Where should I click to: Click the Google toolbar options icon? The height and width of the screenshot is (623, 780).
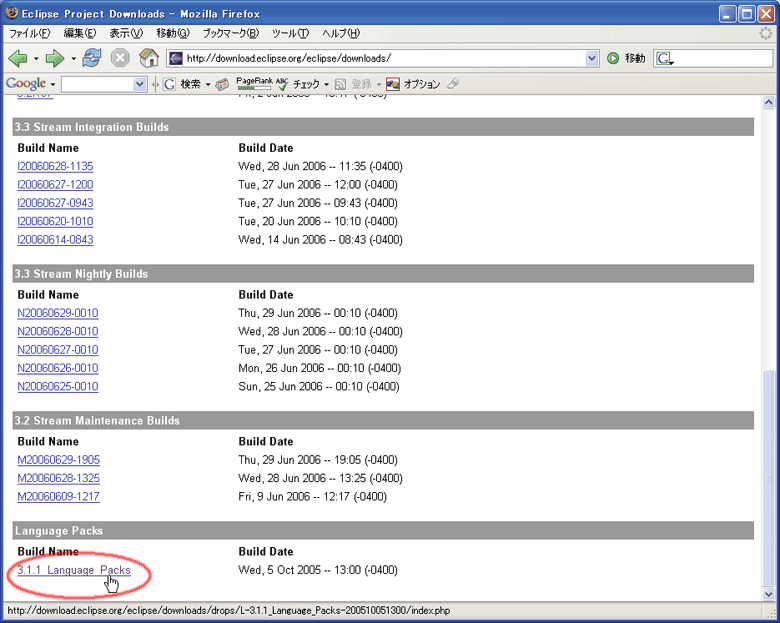[x=392, y=84]
